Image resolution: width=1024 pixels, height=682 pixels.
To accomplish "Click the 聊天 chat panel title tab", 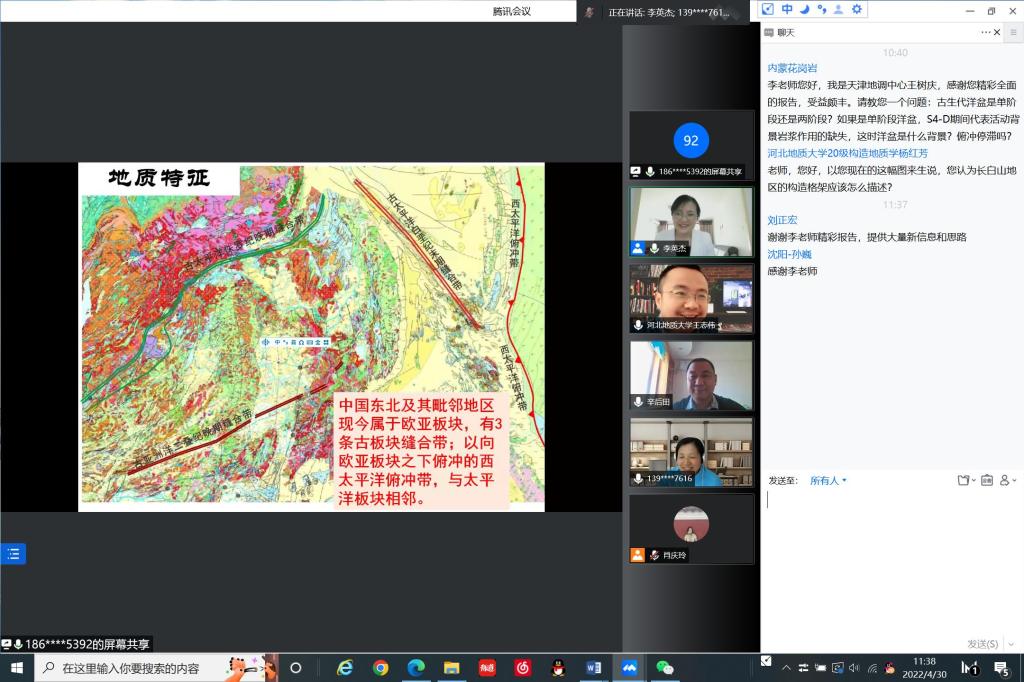I will pos(785,32).
